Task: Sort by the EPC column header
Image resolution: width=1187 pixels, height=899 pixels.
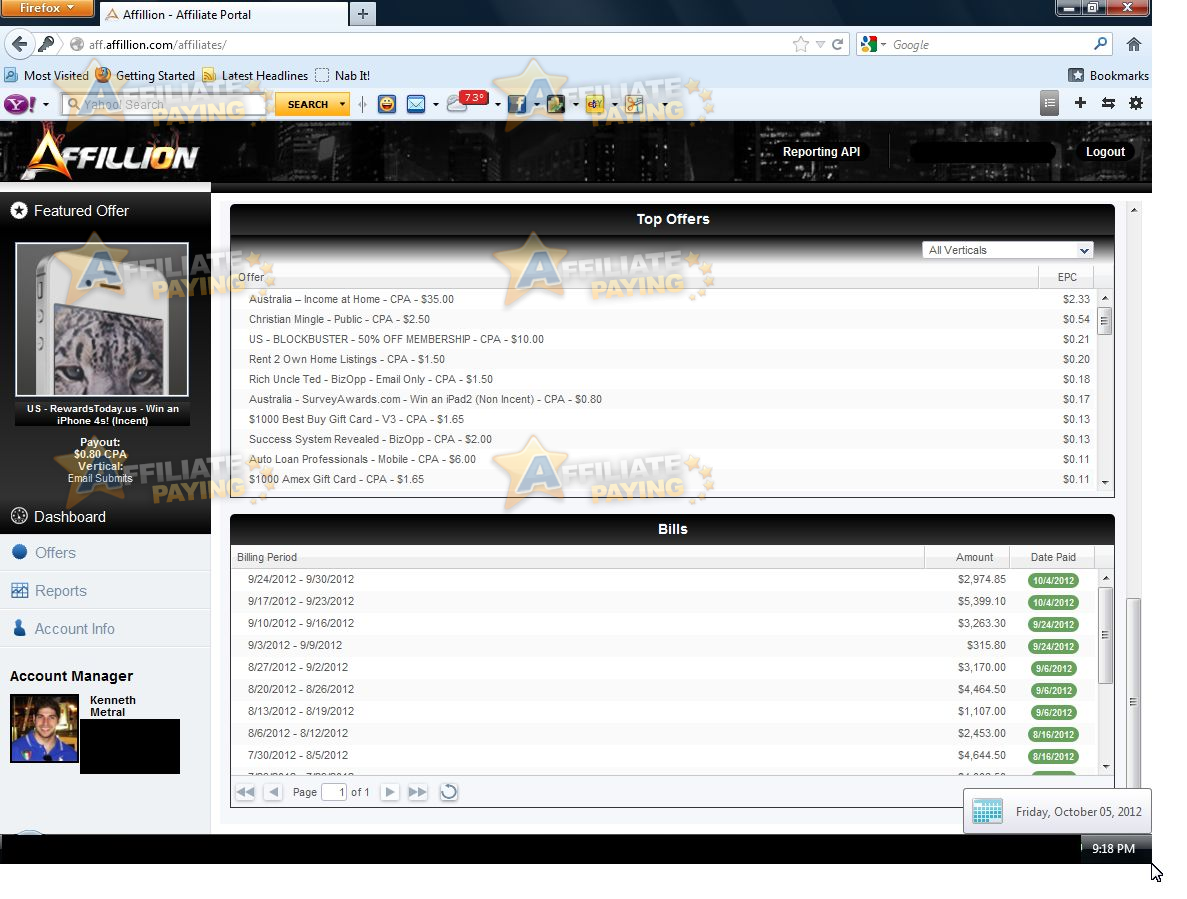Action: (1067, 277)
